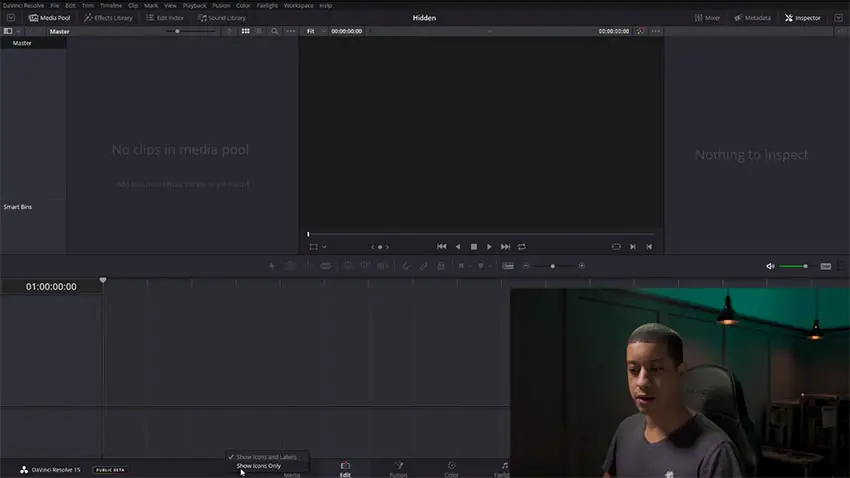Open the Fairlight menu
The width and height of the screenshot is (850, 478).
click(x=267, y=5)
